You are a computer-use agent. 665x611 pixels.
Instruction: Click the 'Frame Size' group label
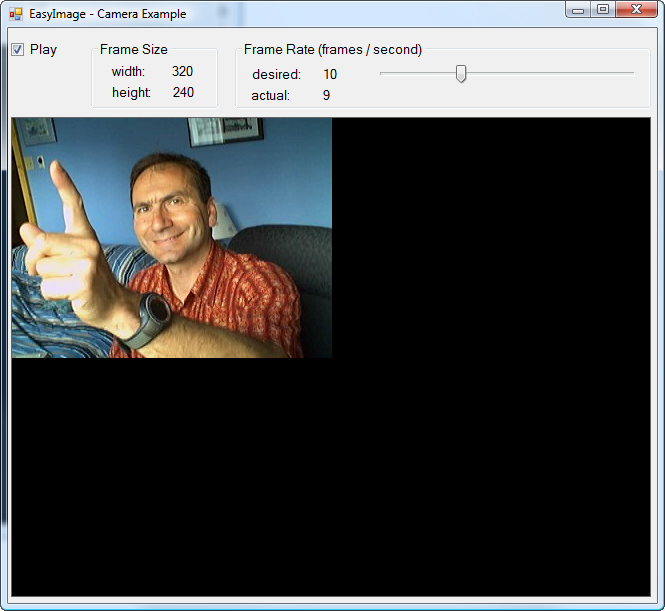pos(134,50)
